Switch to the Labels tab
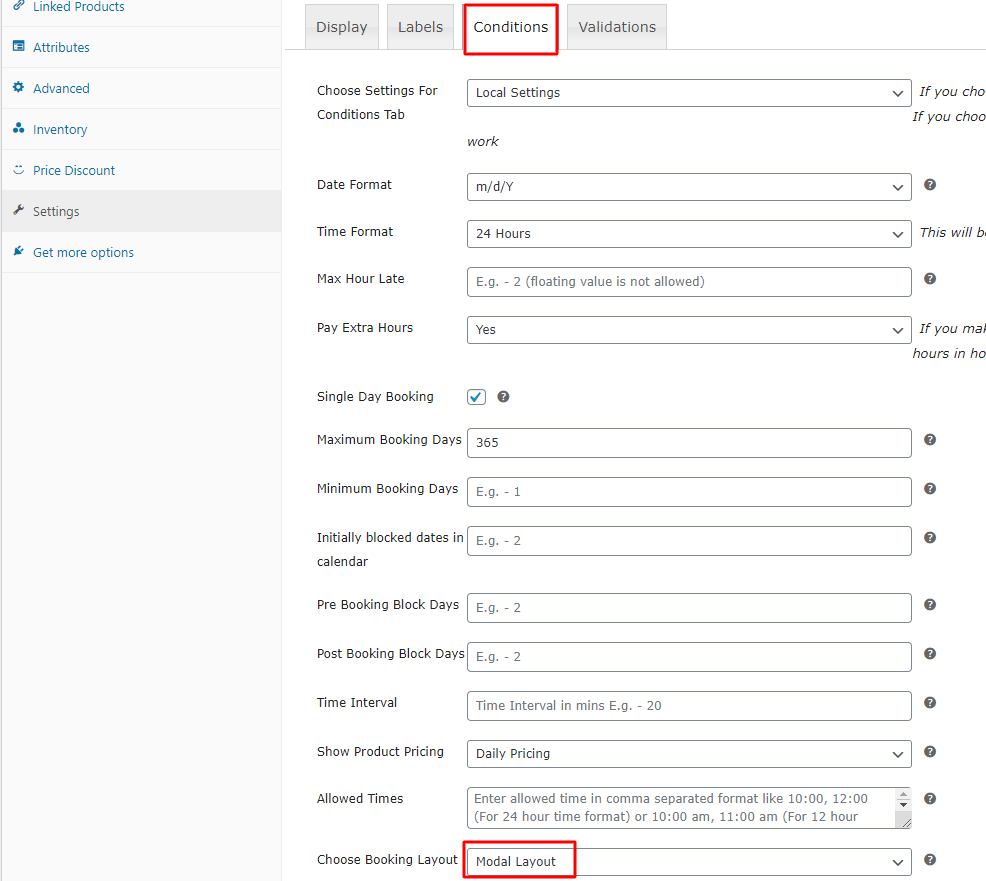Screen dimensions: 986x881 [x=420, y=27]
